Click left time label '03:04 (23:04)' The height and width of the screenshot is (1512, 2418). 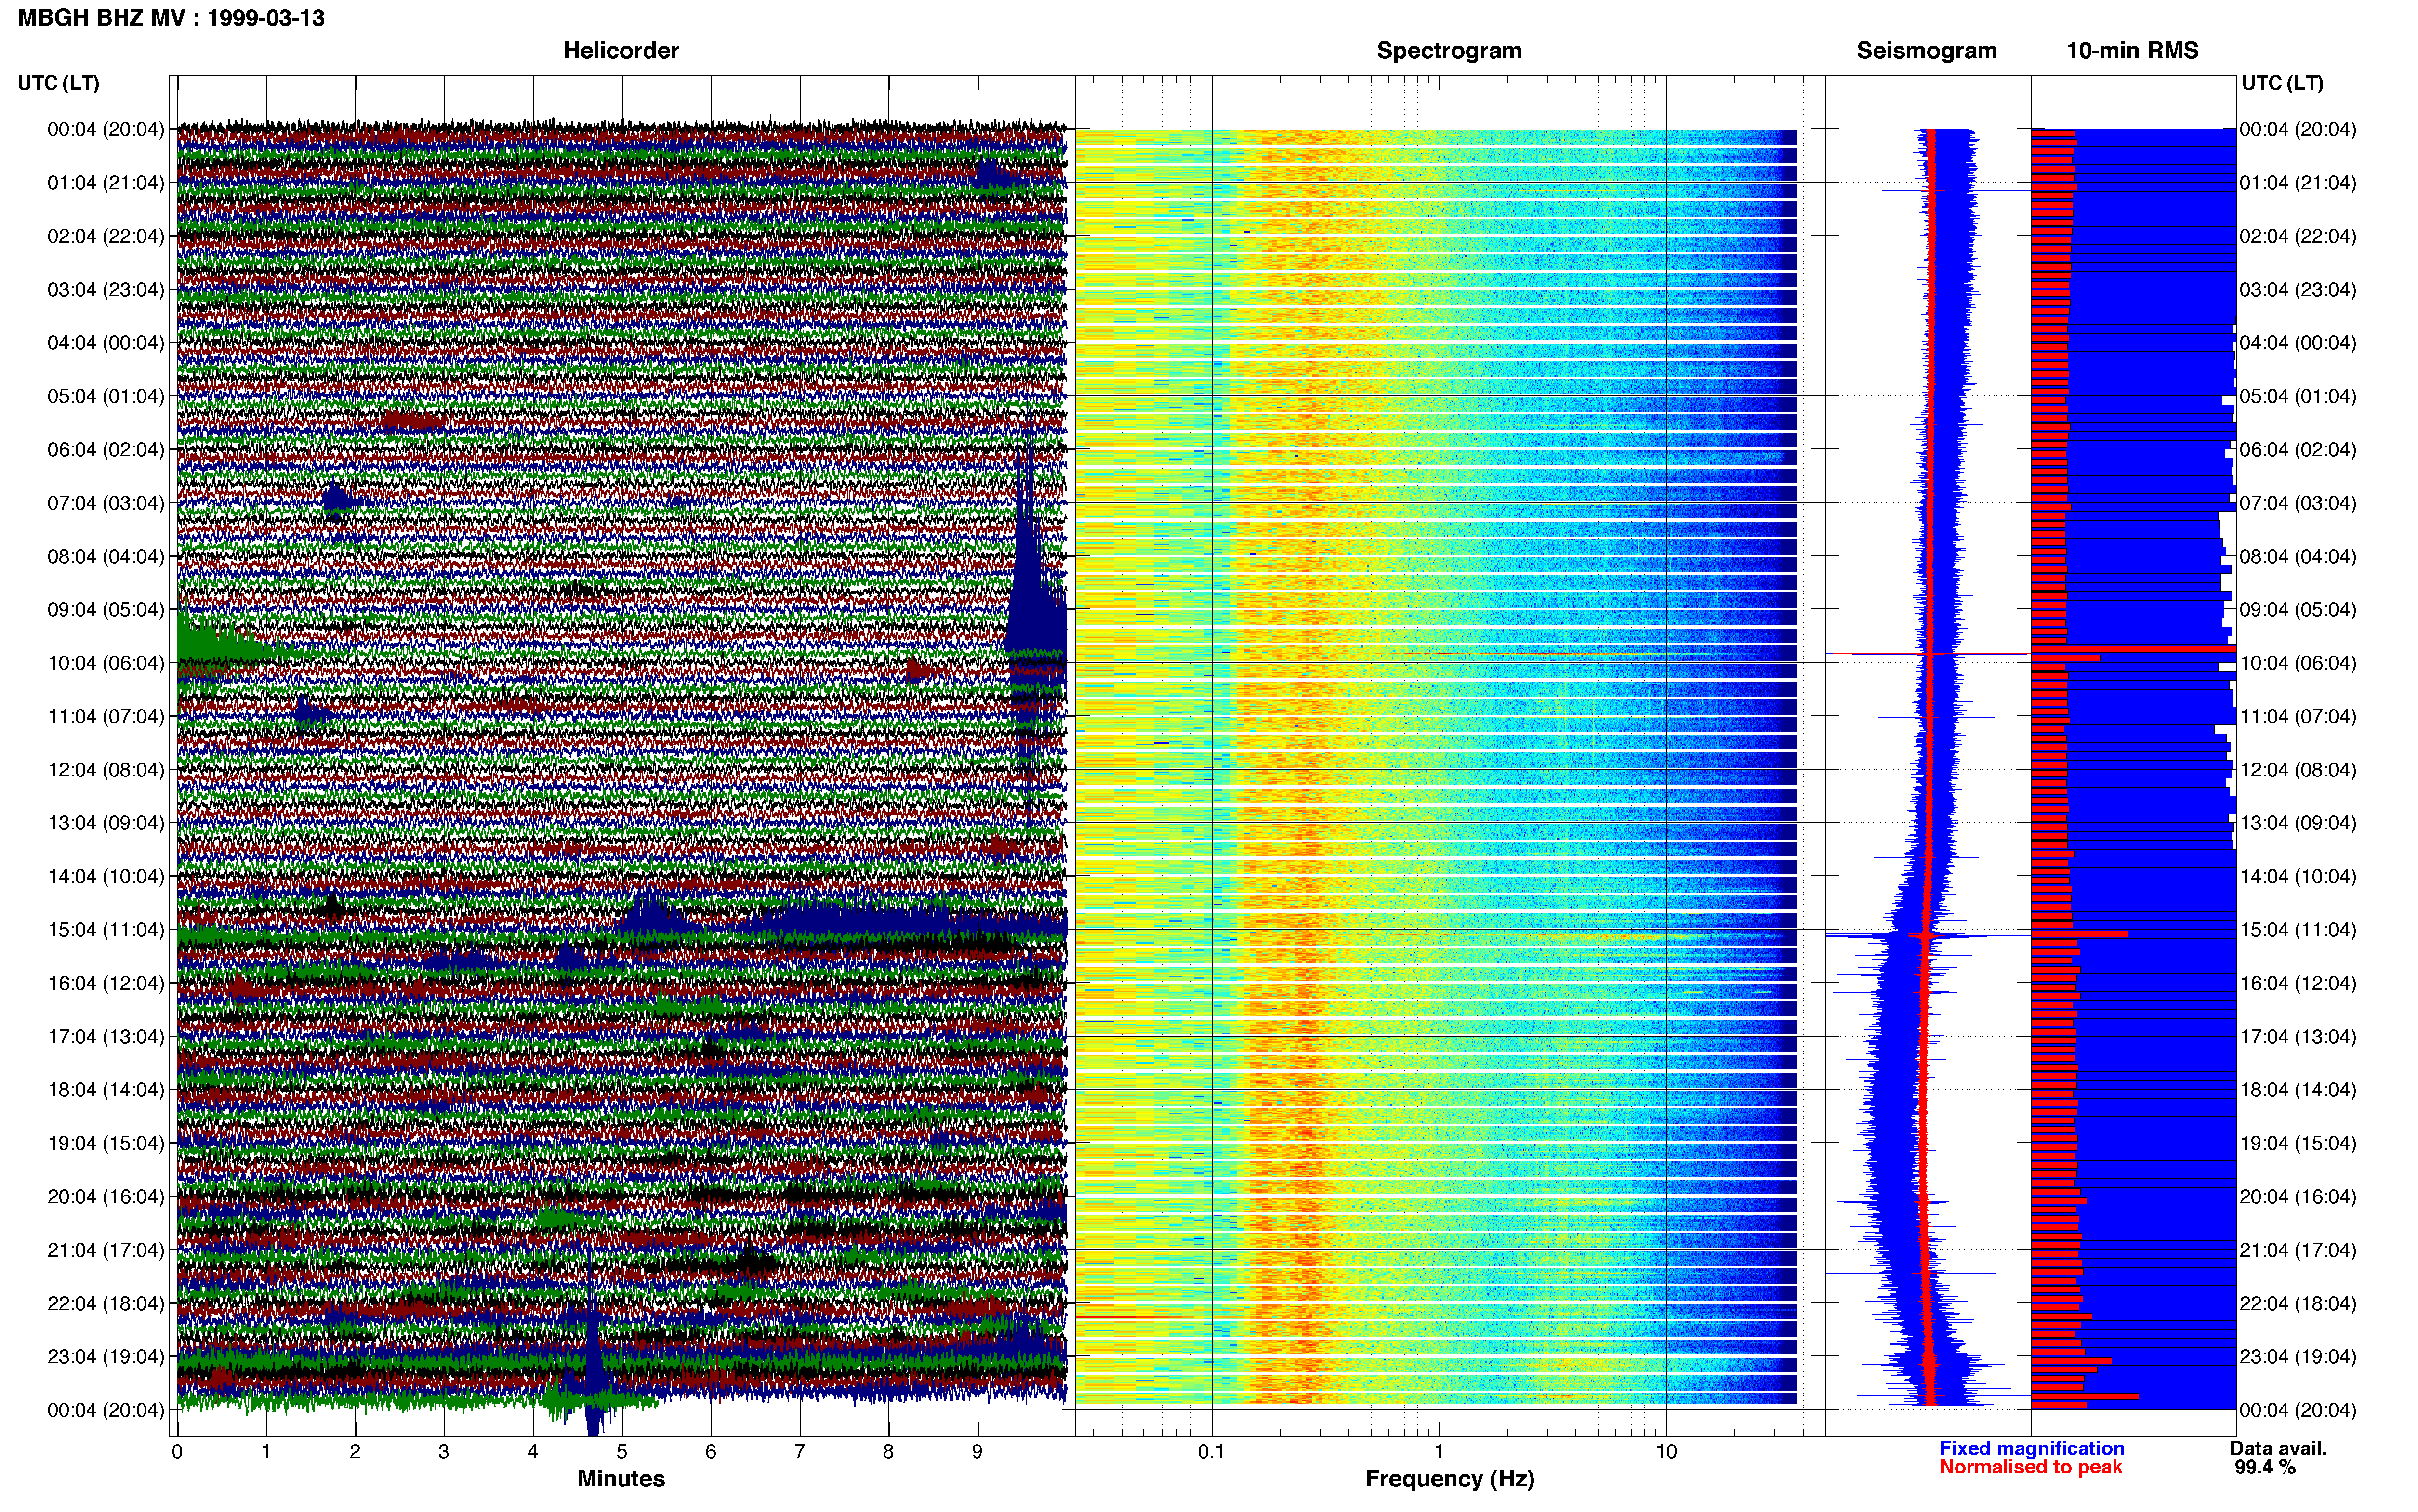pos(106,290)
